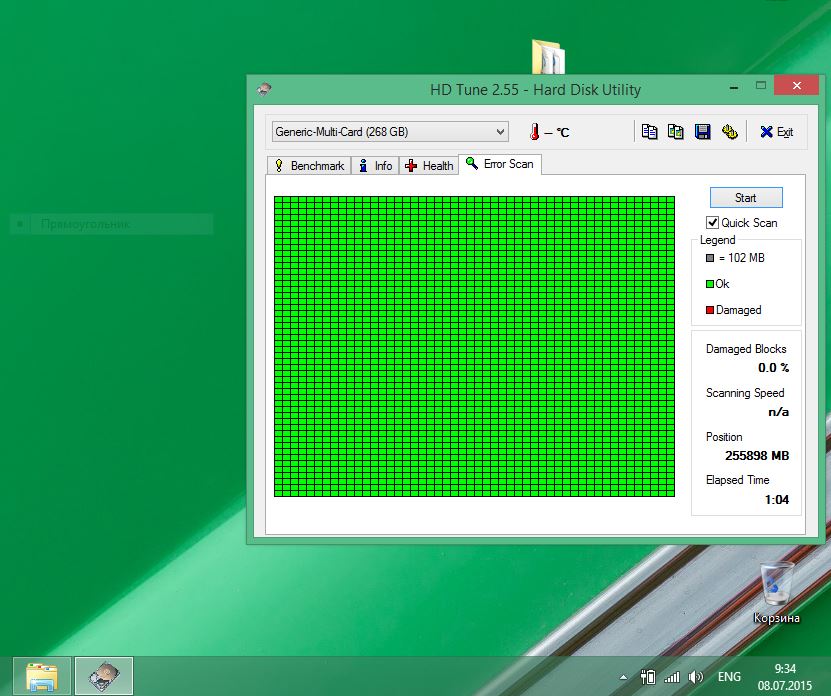Viewport: 831px width, 696px height.
Task: Switch input language from ENG
Action: 730,677
